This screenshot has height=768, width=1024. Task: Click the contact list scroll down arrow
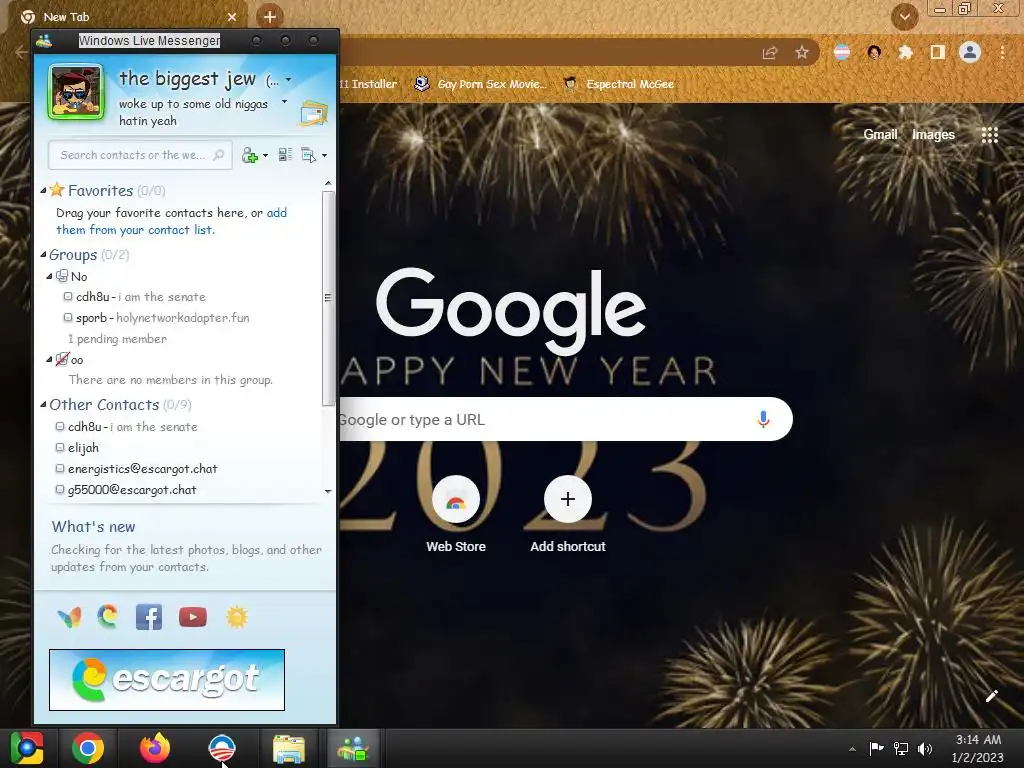(328, 491)
